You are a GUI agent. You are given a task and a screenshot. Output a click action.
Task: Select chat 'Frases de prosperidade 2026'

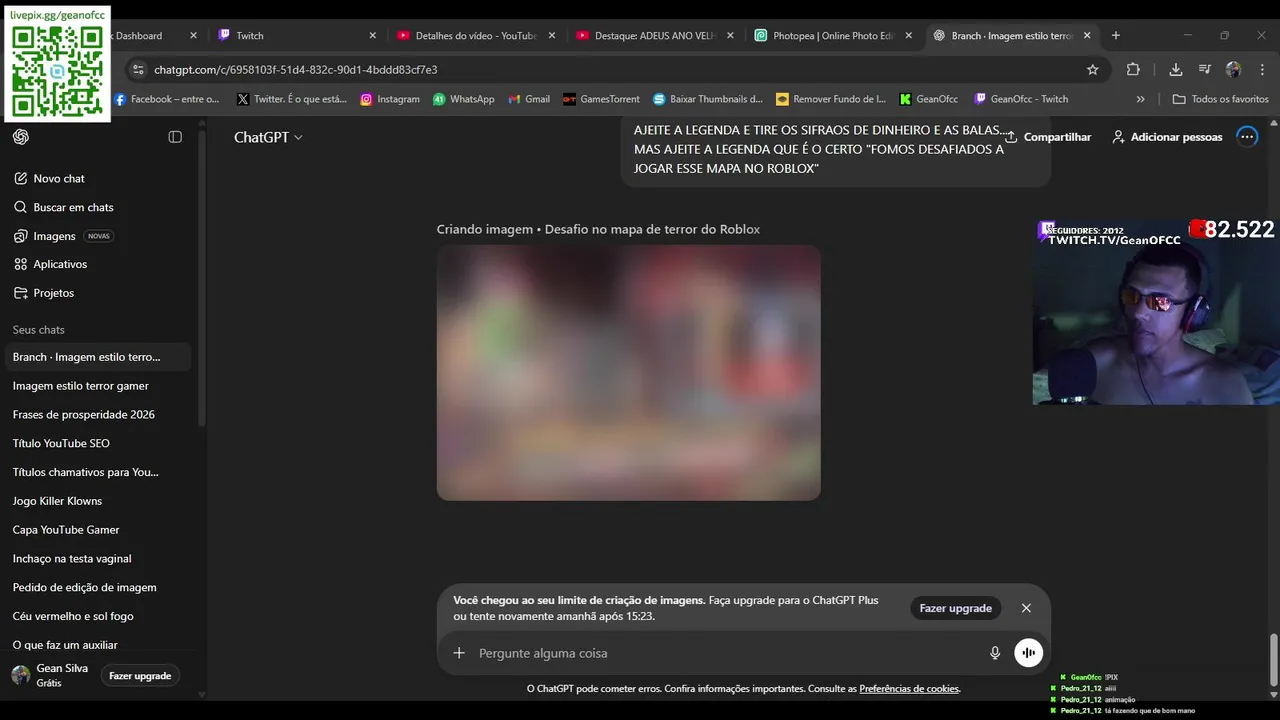[96, 414]
